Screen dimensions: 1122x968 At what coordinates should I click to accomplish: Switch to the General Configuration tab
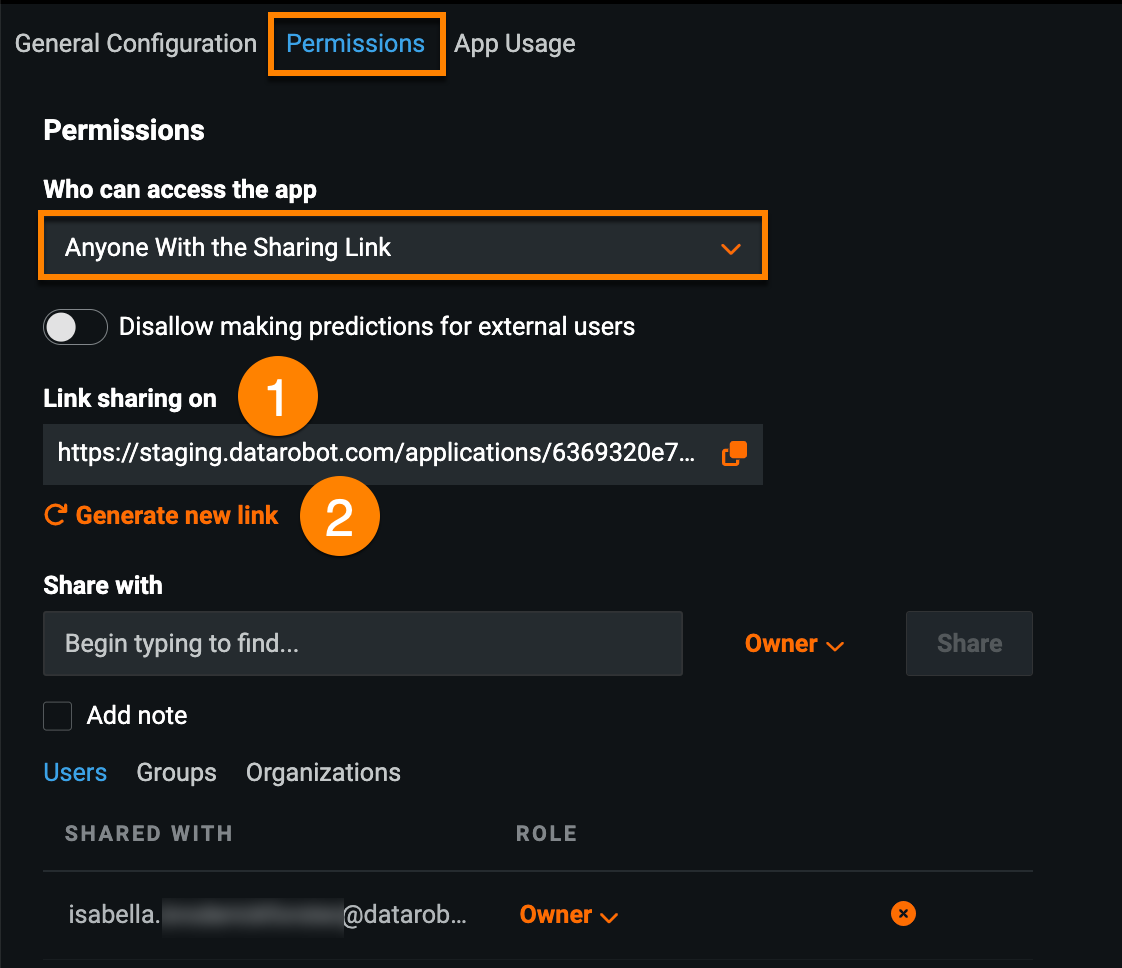coord(136,44)
